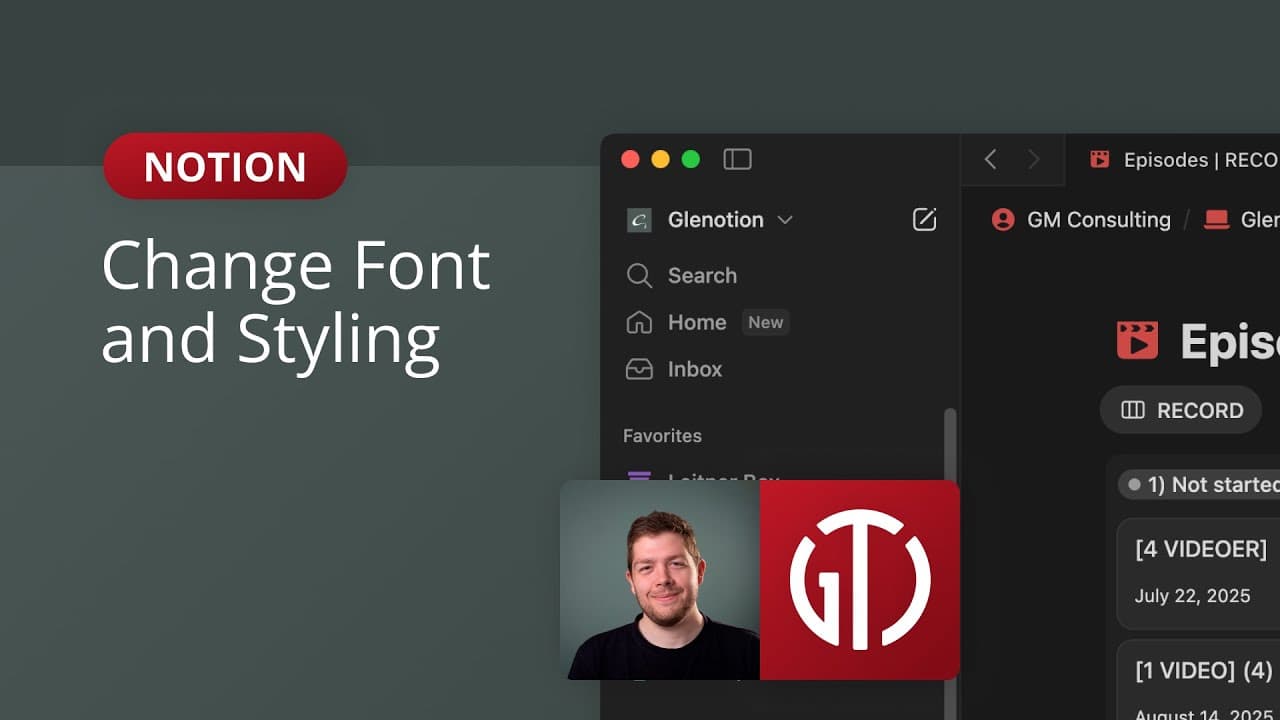
Task: Open Home using its house icon
Action: pos(639,322)
